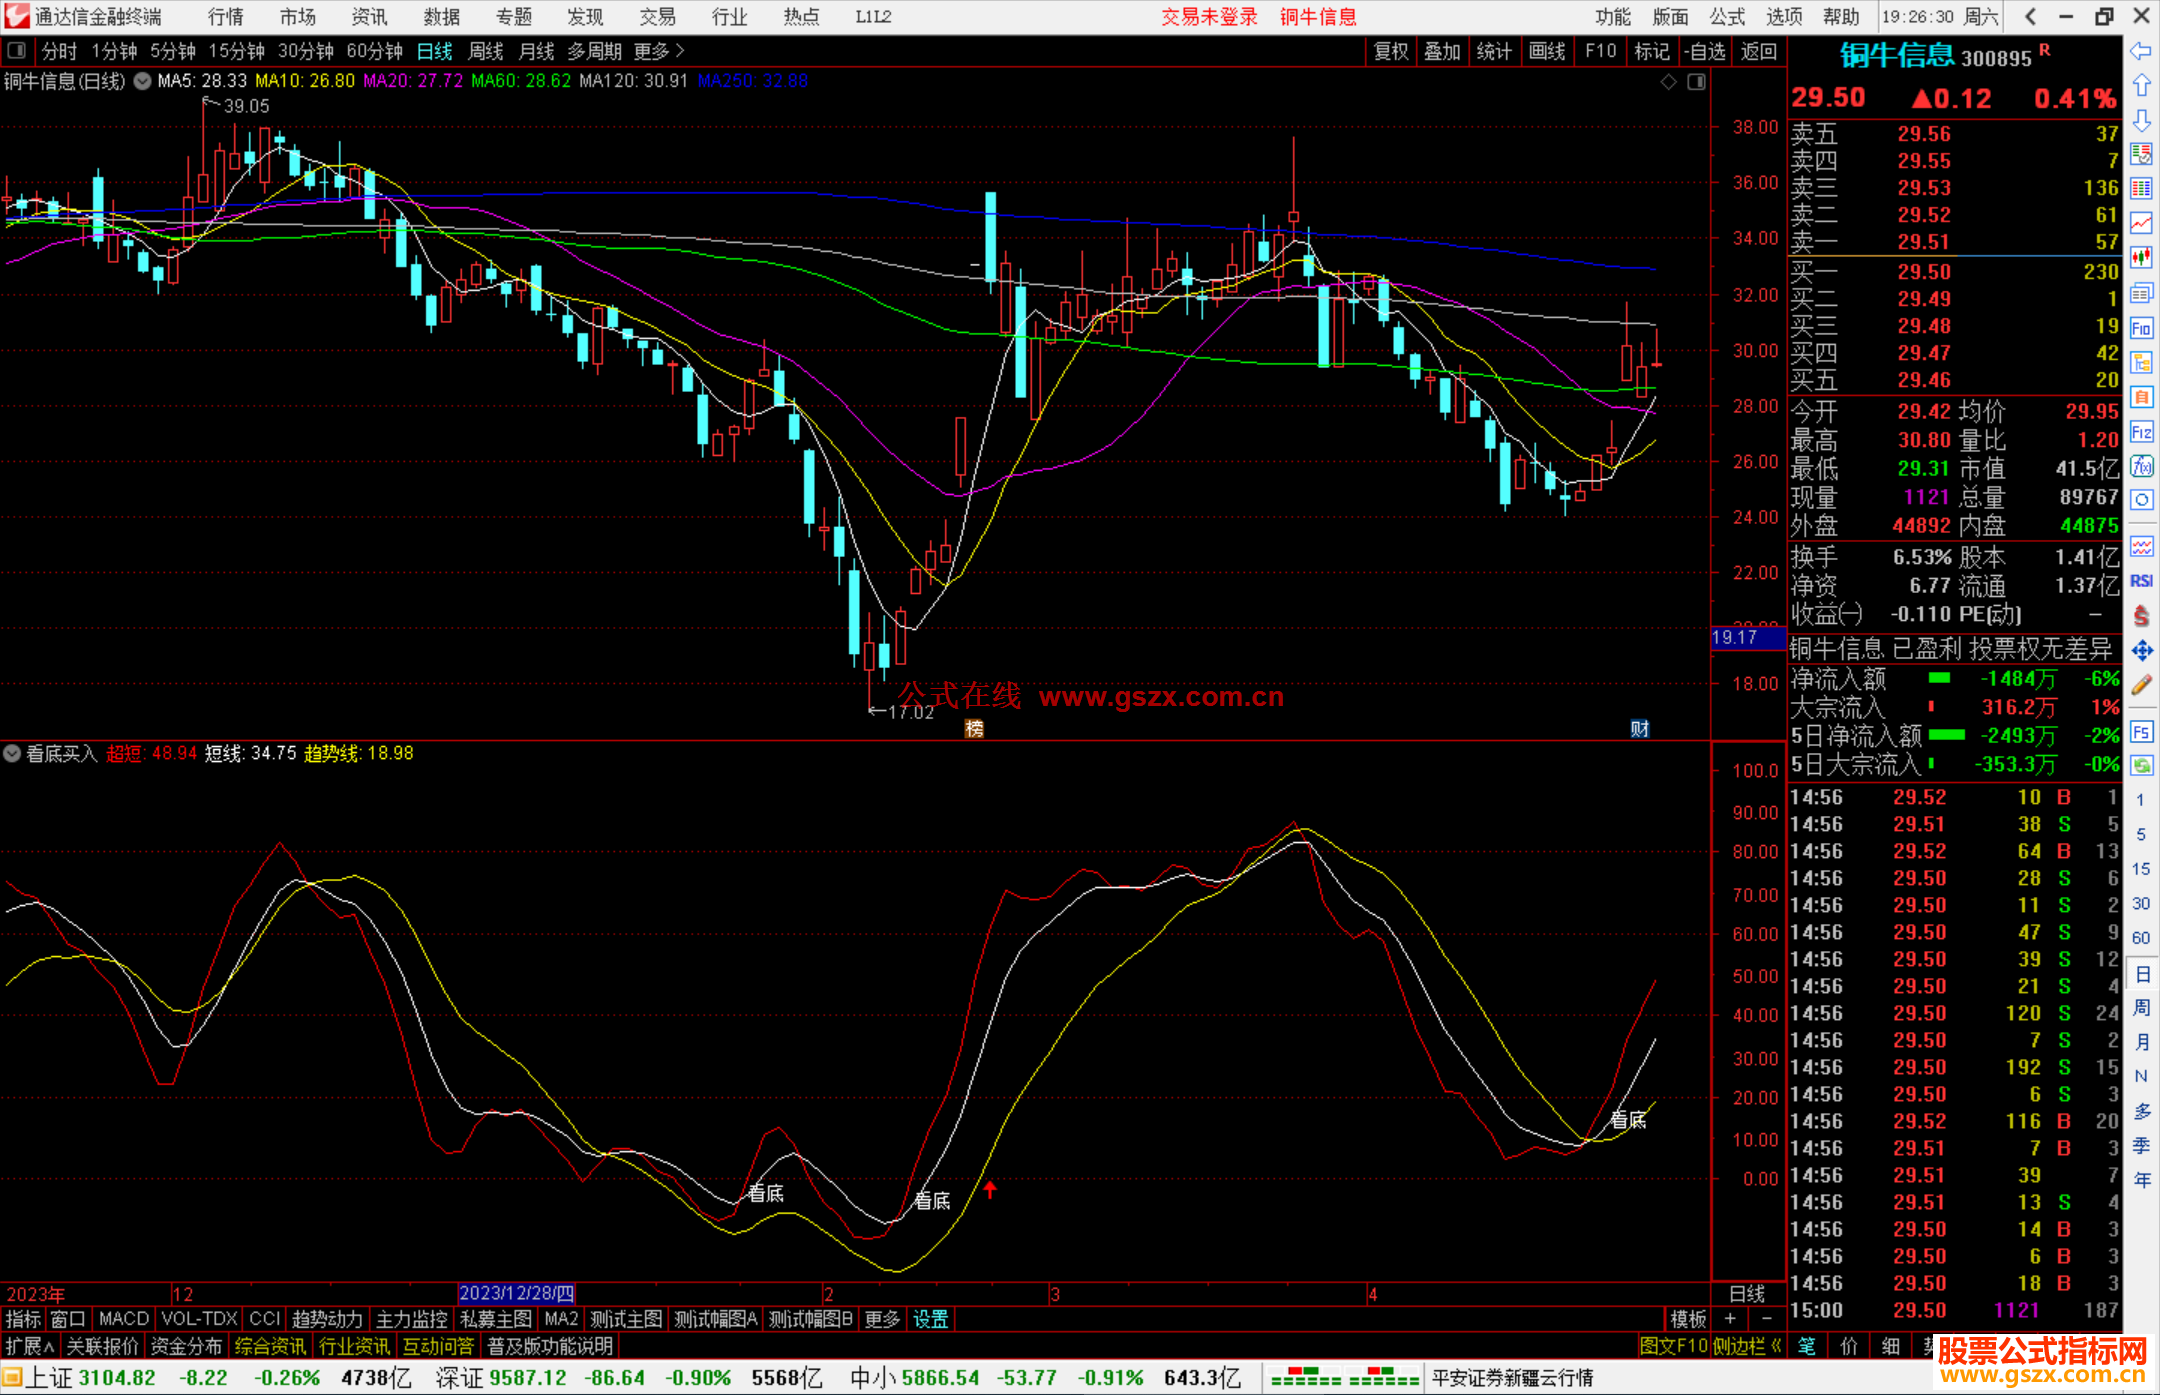The height and width of the screenshot is (1395, 2160).
Task: Open the F10 info sidebar icon
Action: 2141,328
